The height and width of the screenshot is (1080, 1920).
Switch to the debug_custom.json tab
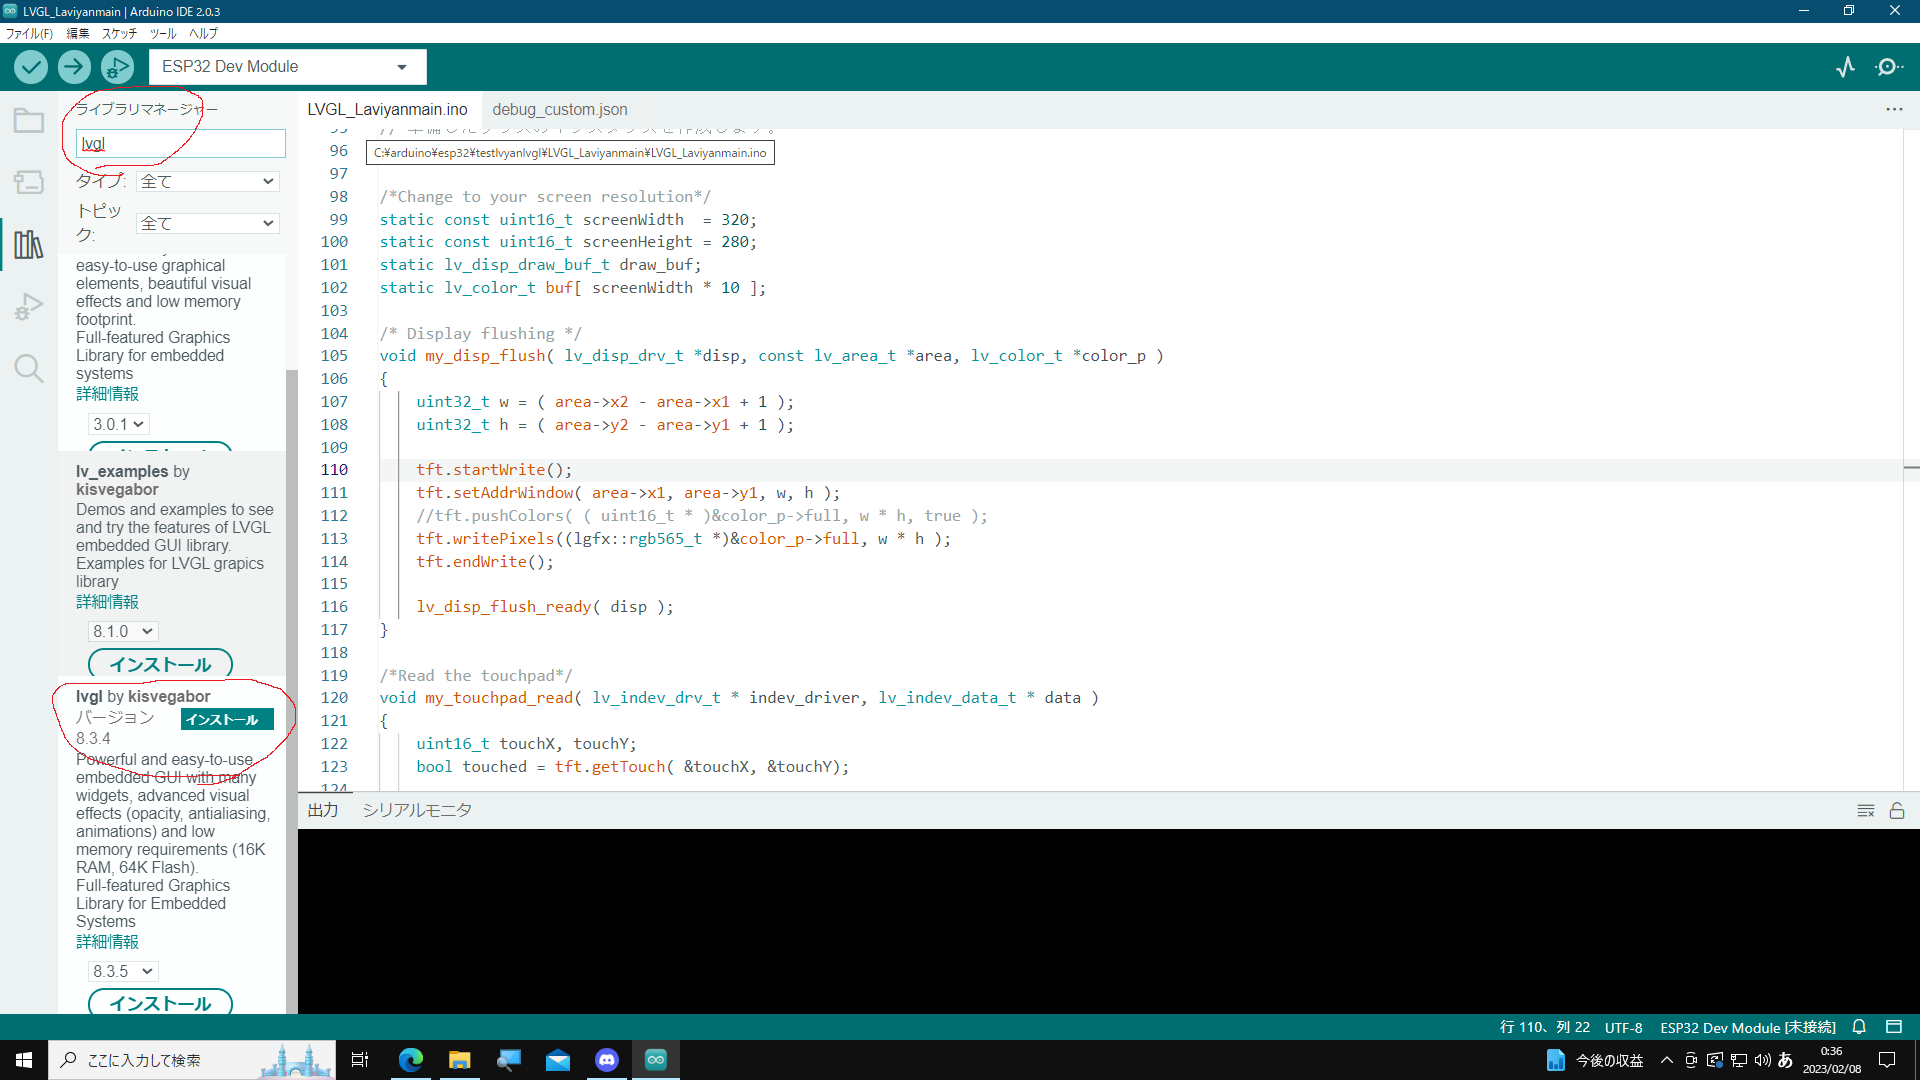[559, 109]
